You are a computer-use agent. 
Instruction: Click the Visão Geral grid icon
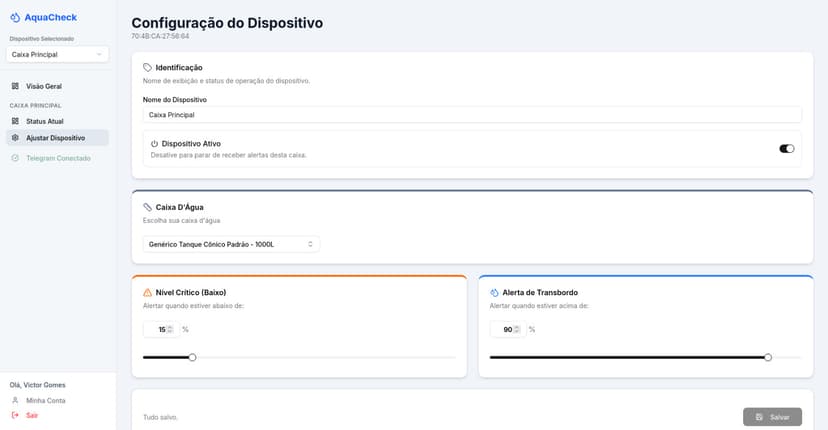[x=15, y=86]
